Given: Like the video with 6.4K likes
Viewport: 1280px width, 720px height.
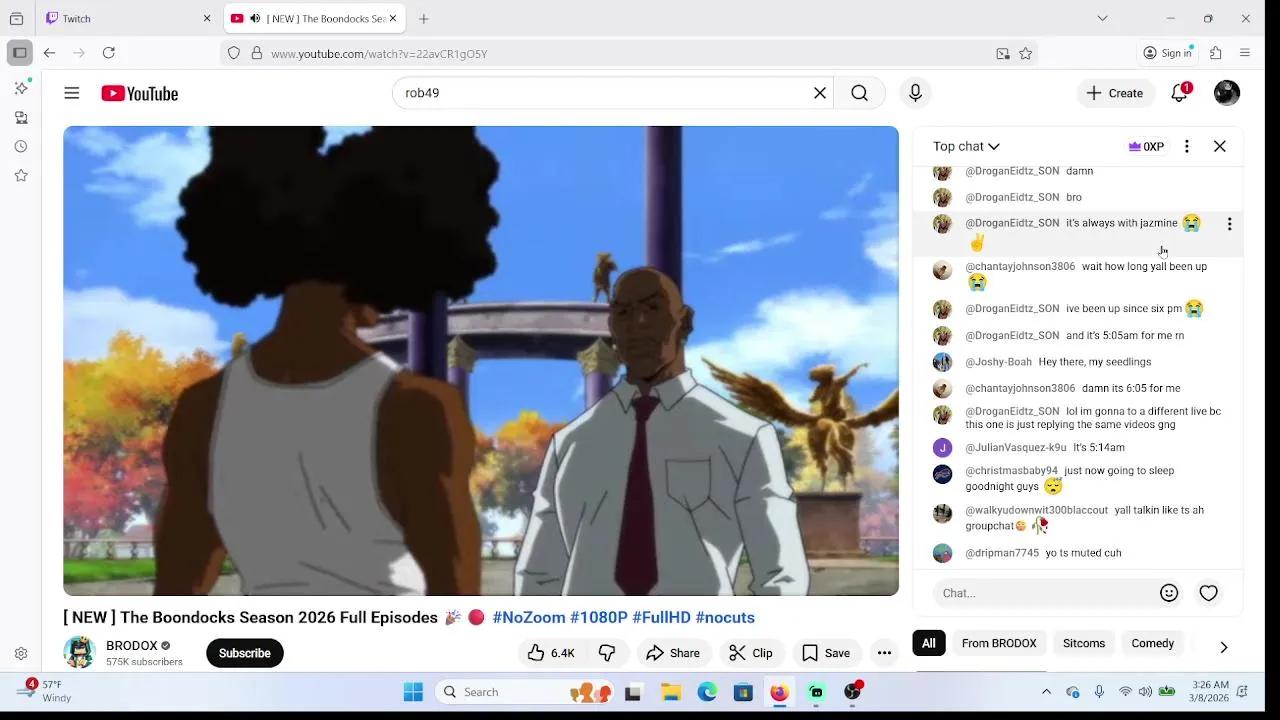Looking at the screenshot, I should click(551, 653).
